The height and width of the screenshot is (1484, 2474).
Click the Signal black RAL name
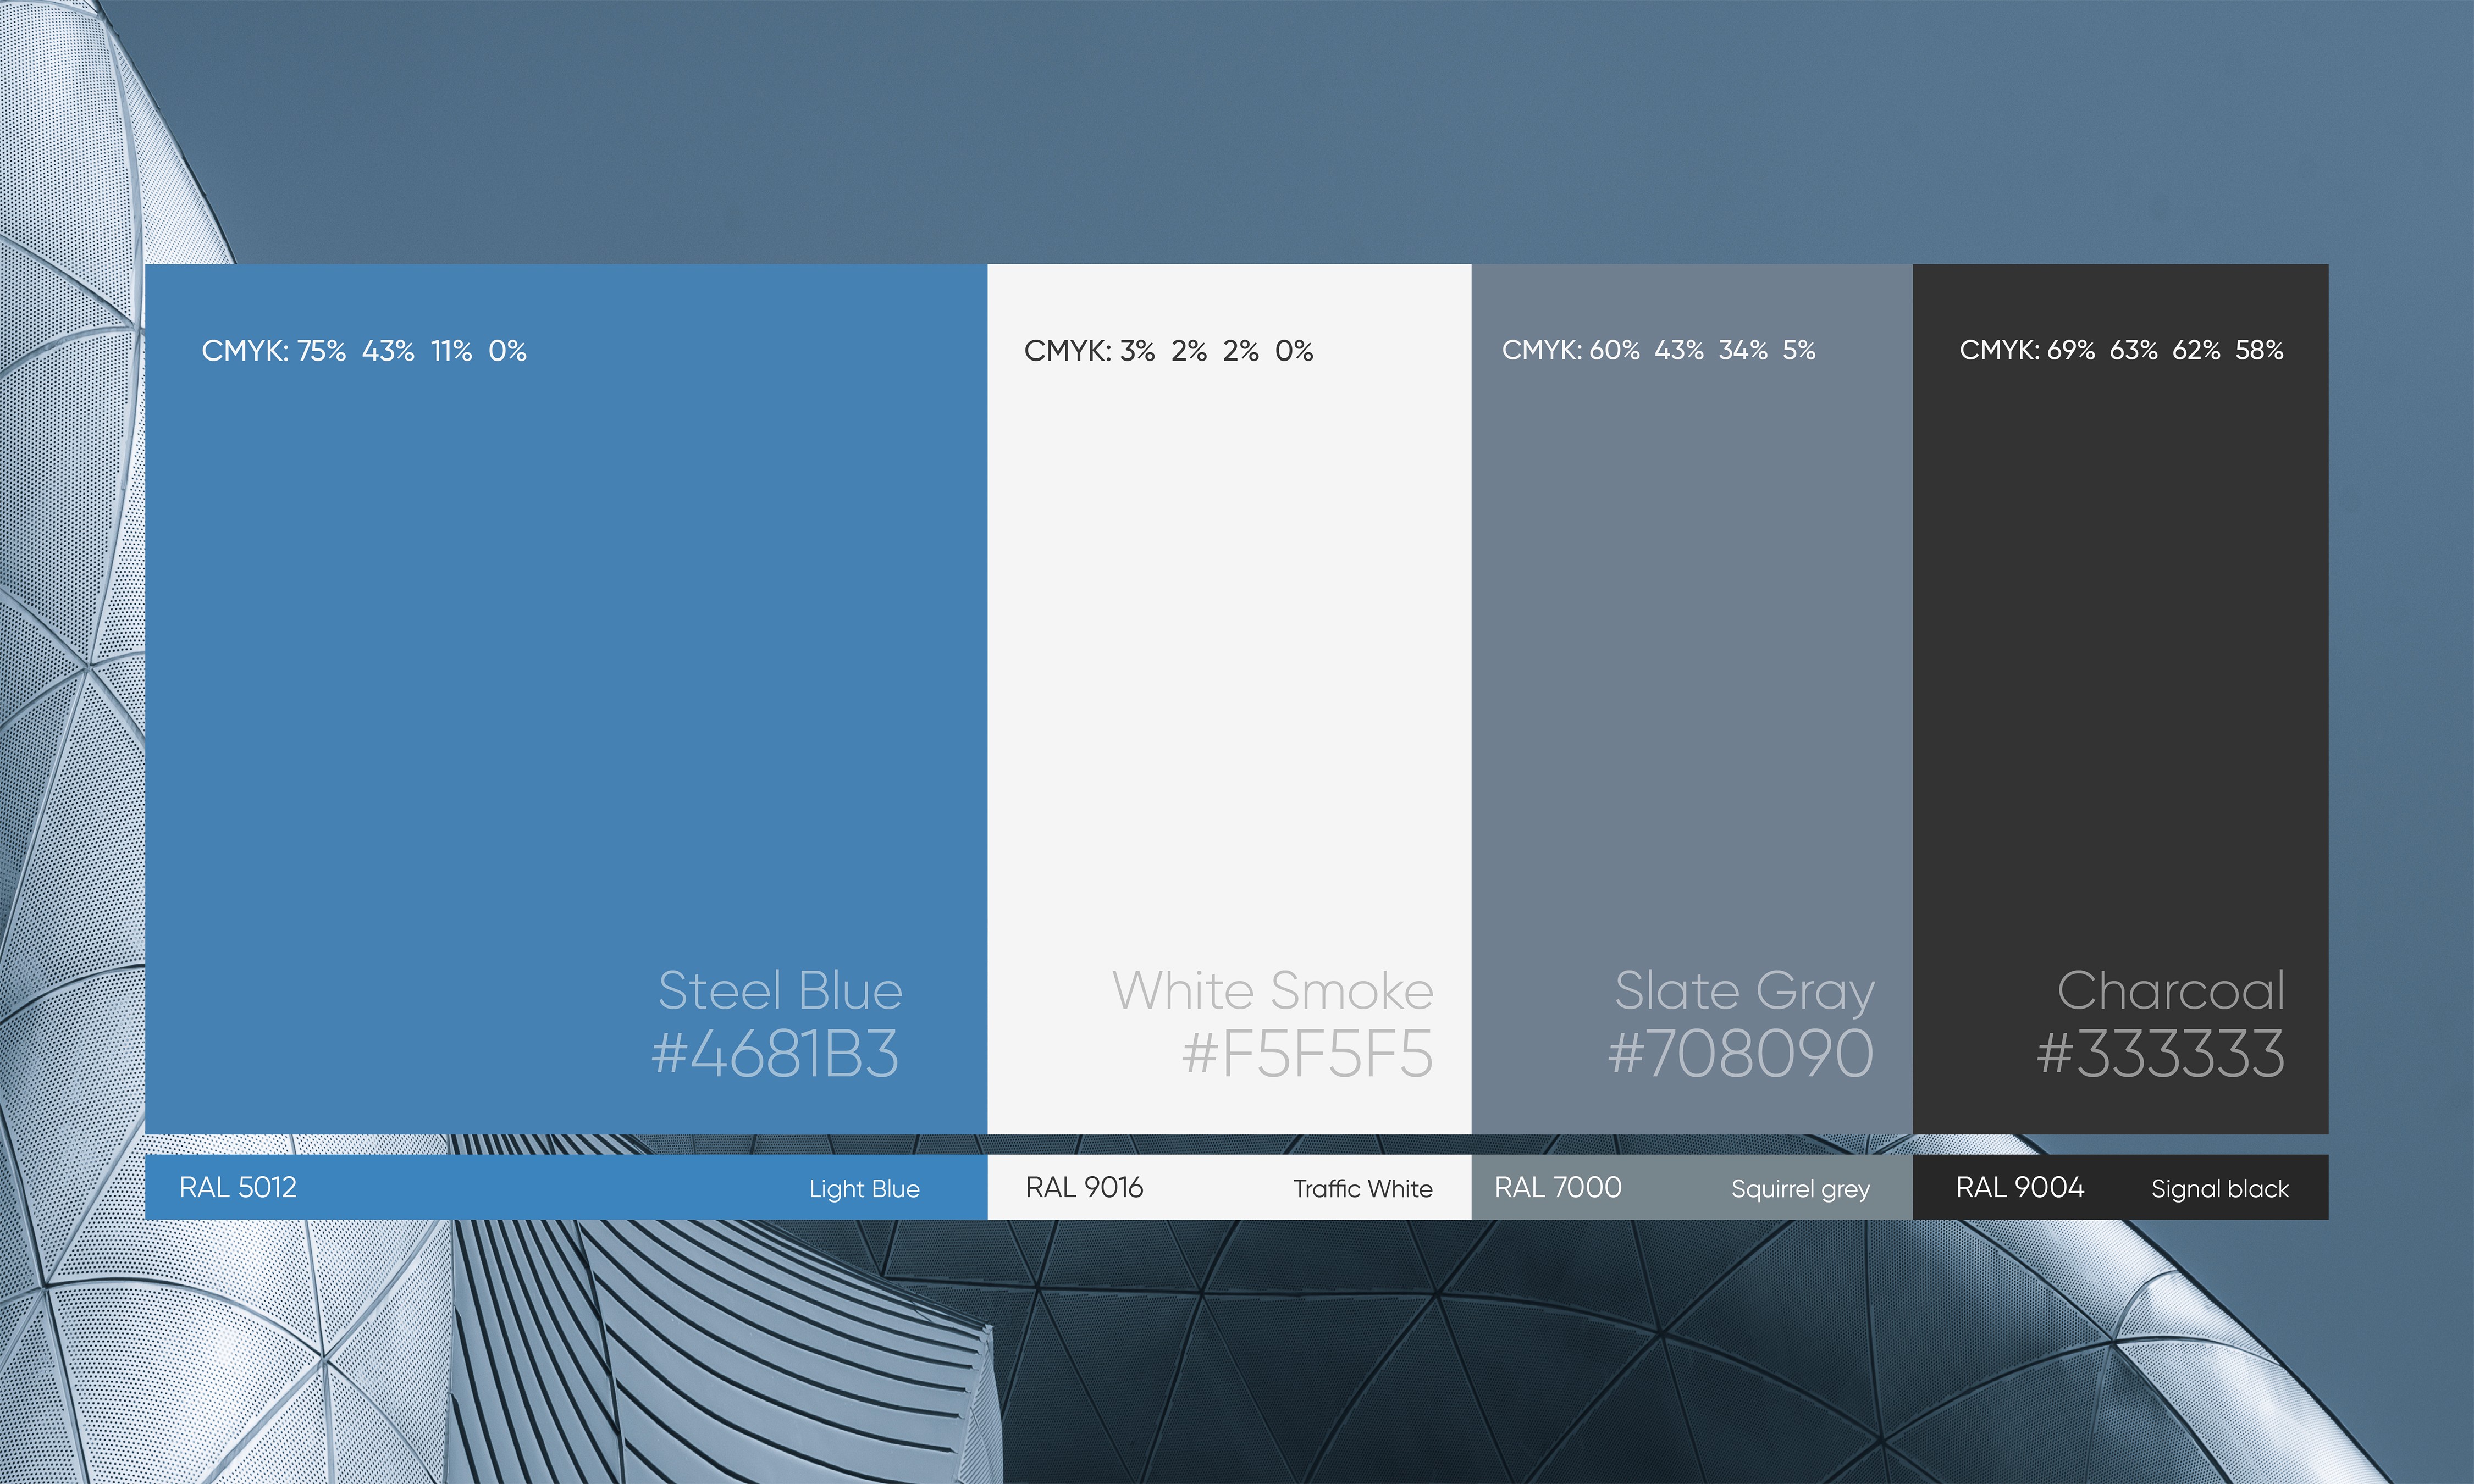coord(2219,1189)
